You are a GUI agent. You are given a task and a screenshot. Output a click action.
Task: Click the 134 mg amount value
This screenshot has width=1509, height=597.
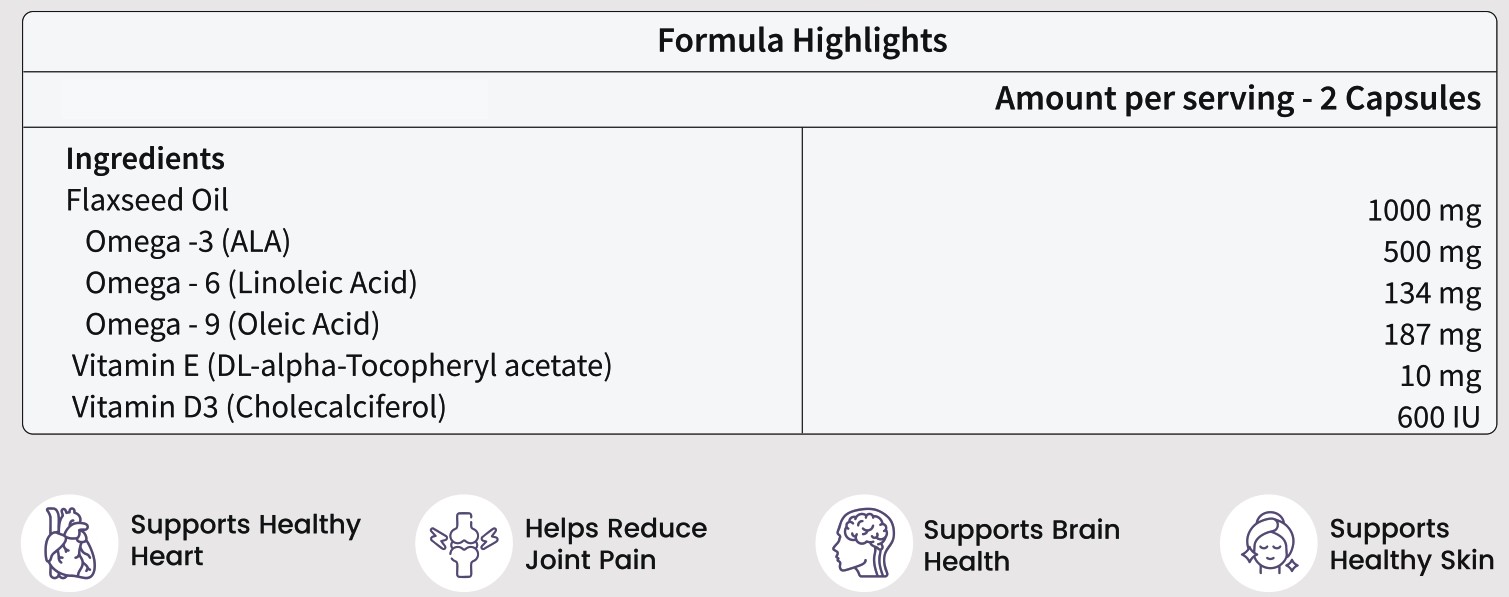[x=1431, y=294]
